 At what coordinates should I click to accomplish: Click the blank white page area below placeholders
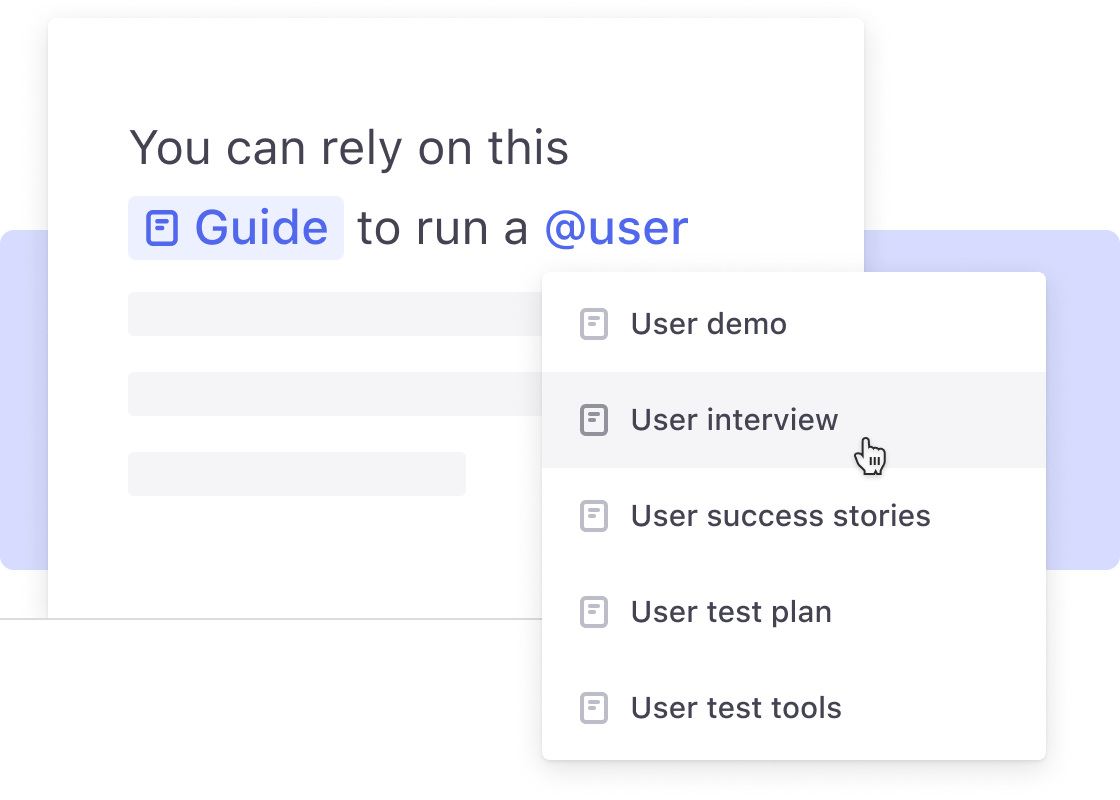coord(293,557)
